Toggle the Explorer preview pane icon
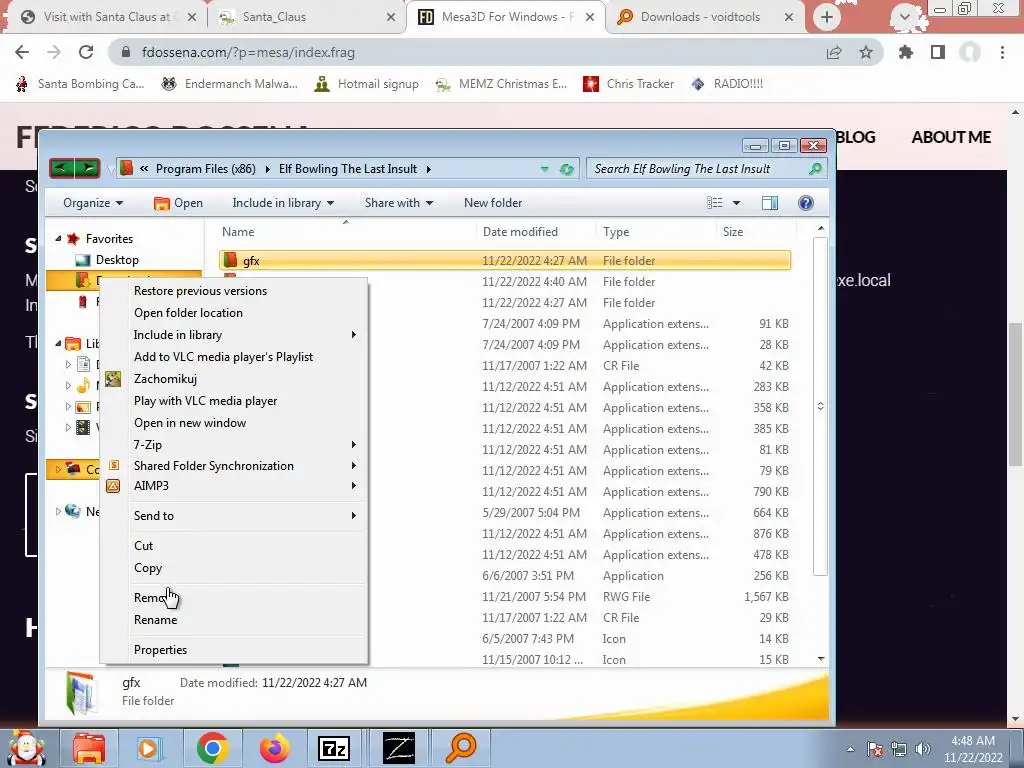This screenshot has height=768, width=1024. coord(770,203)
